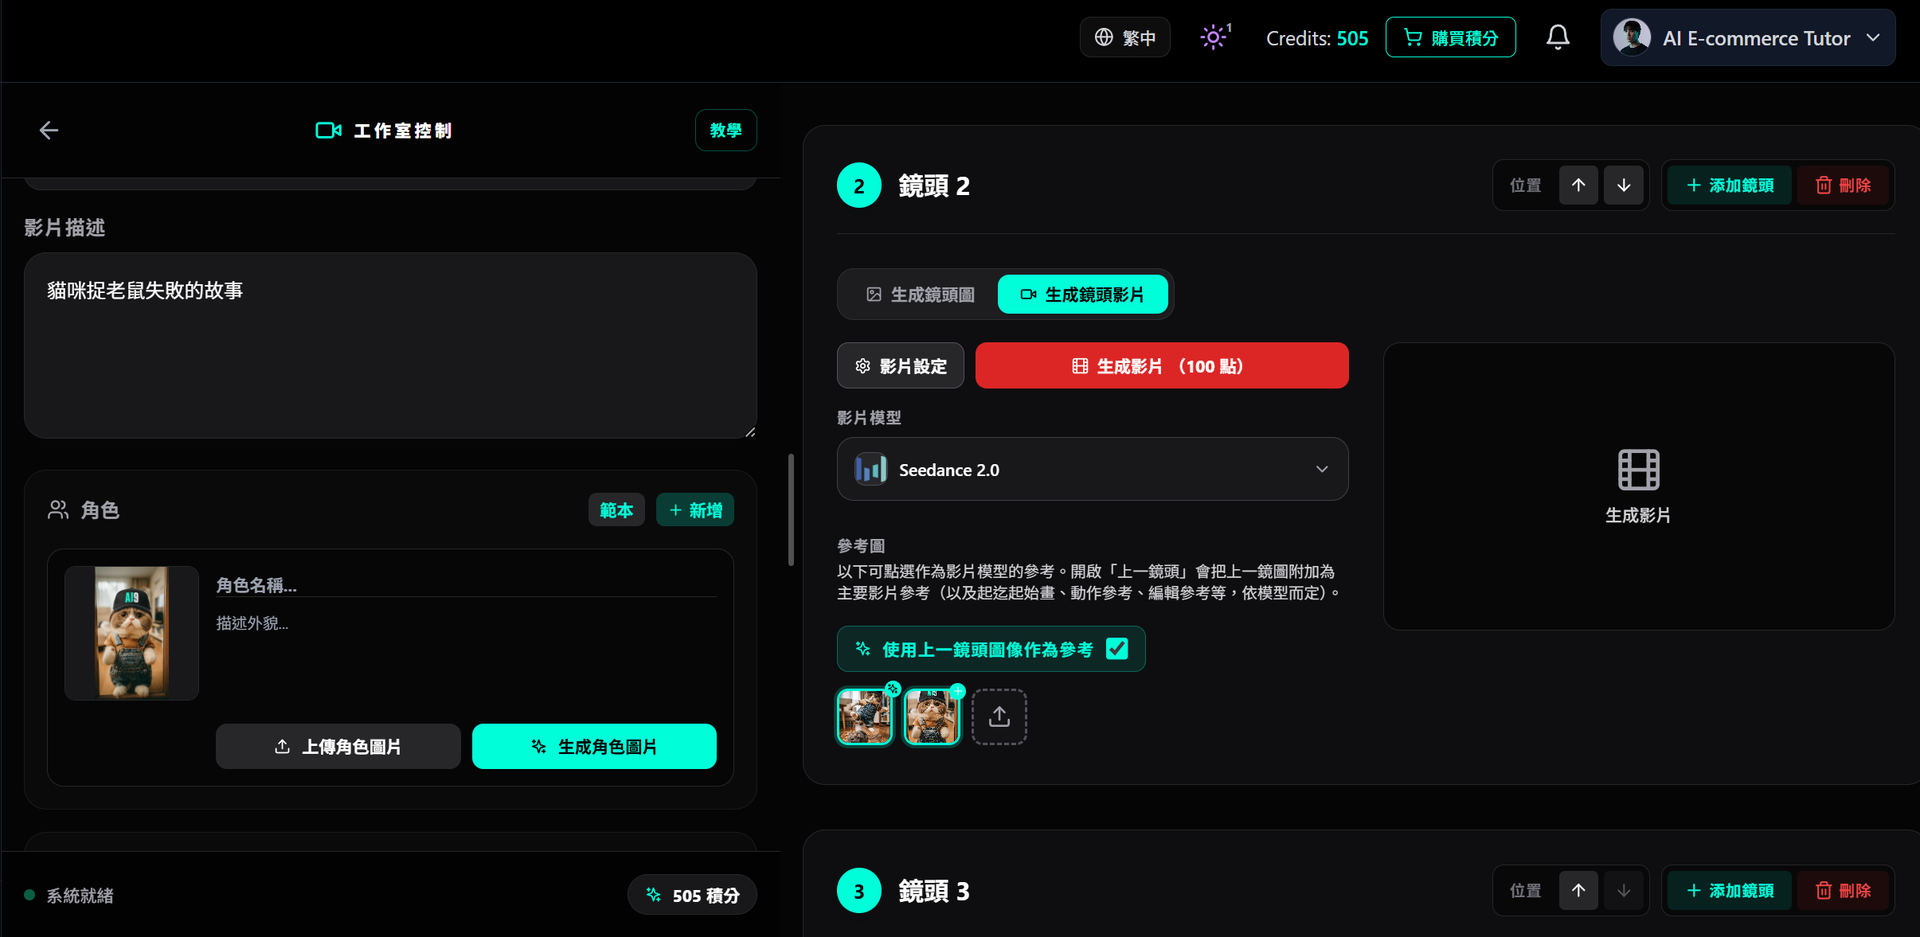The image size is (1920, 937).
Task: Click the left panel vertical scrollbar
Action: click(790, 510)
